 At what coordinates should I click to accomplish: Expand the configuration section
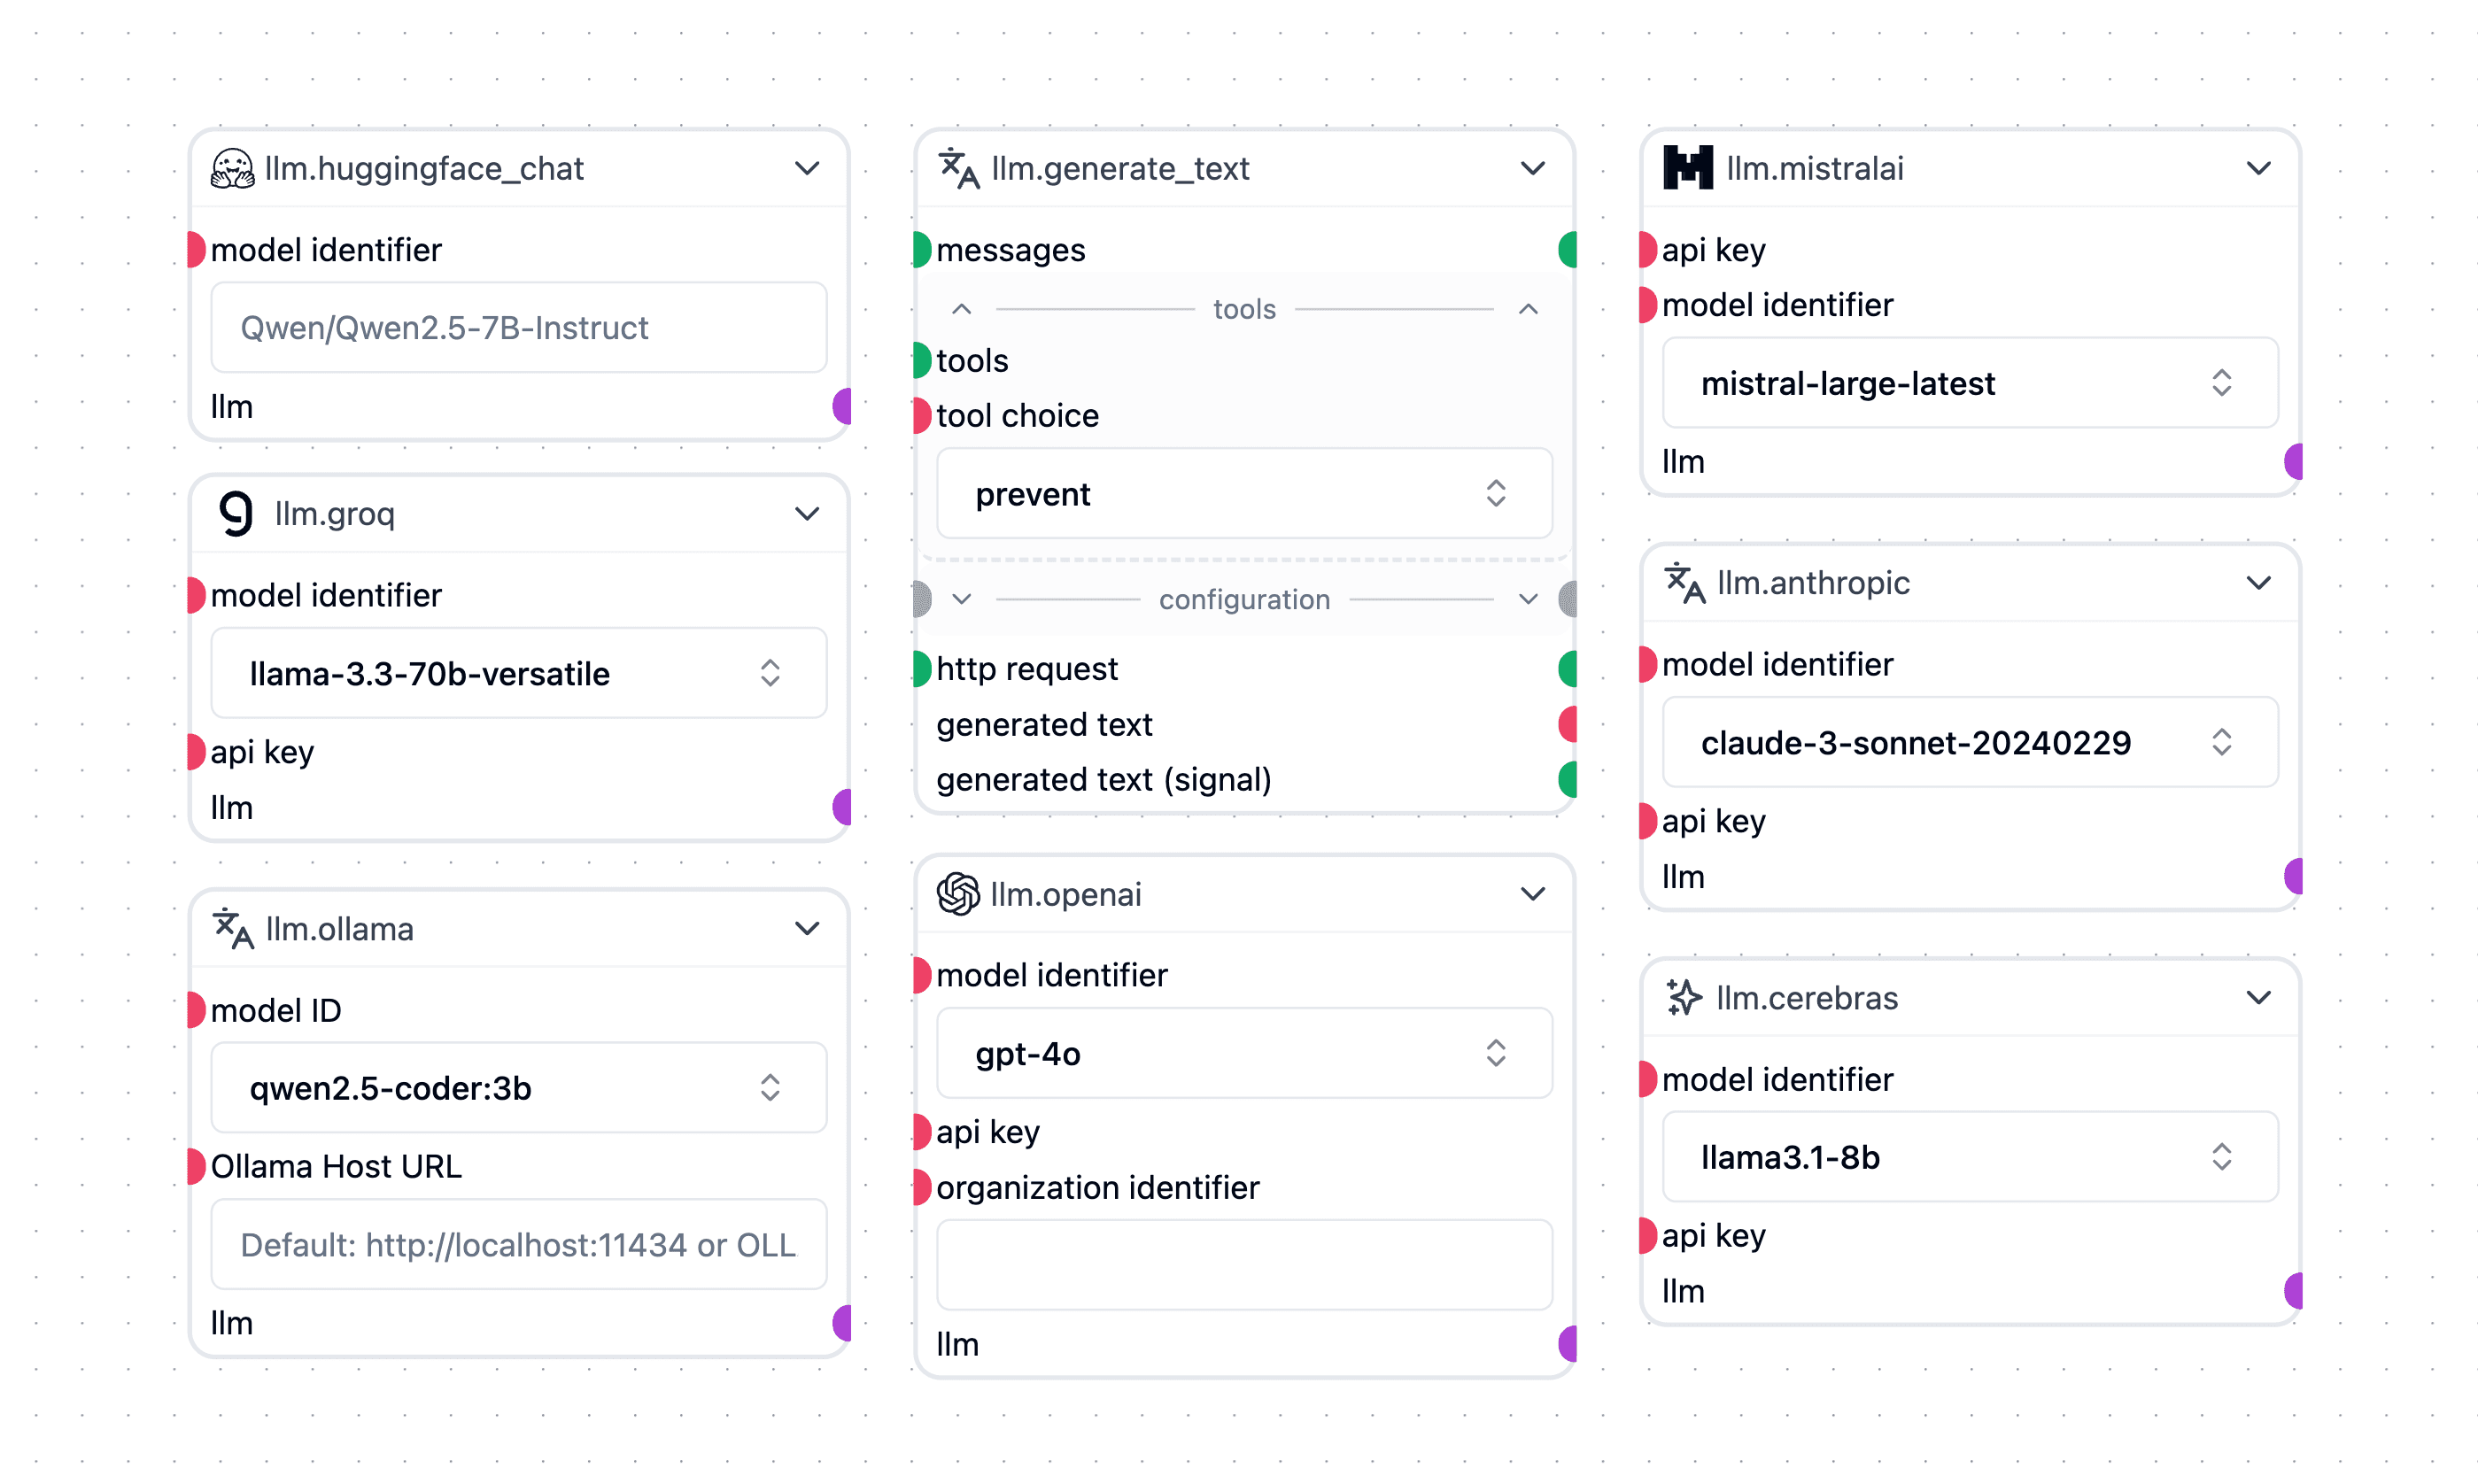(x=1528, y=600)
